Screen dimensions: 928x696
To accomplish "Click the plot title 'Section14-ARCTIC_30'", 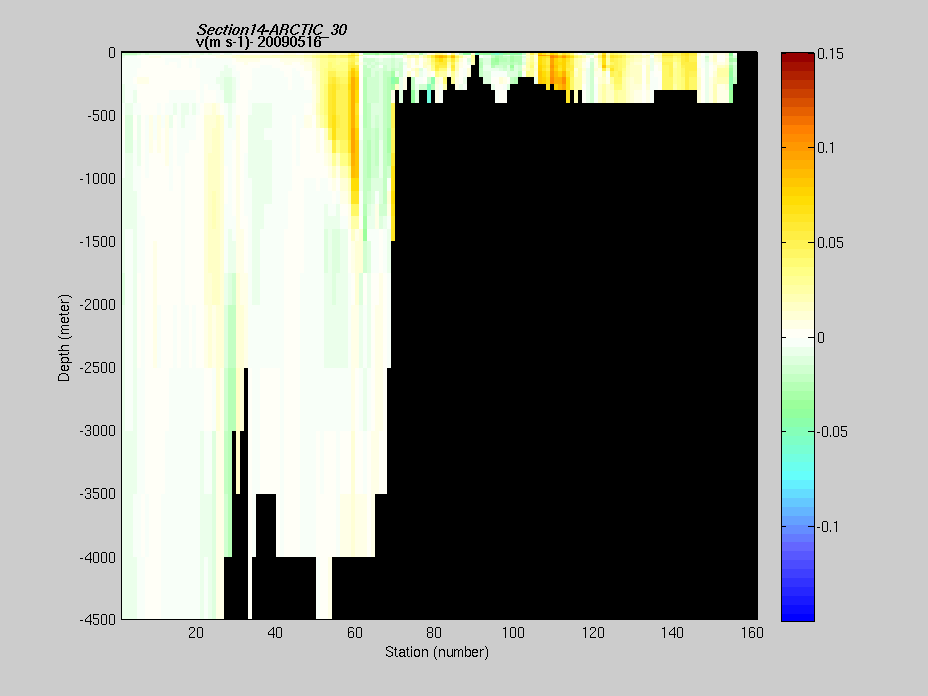I will click(272, 30).
